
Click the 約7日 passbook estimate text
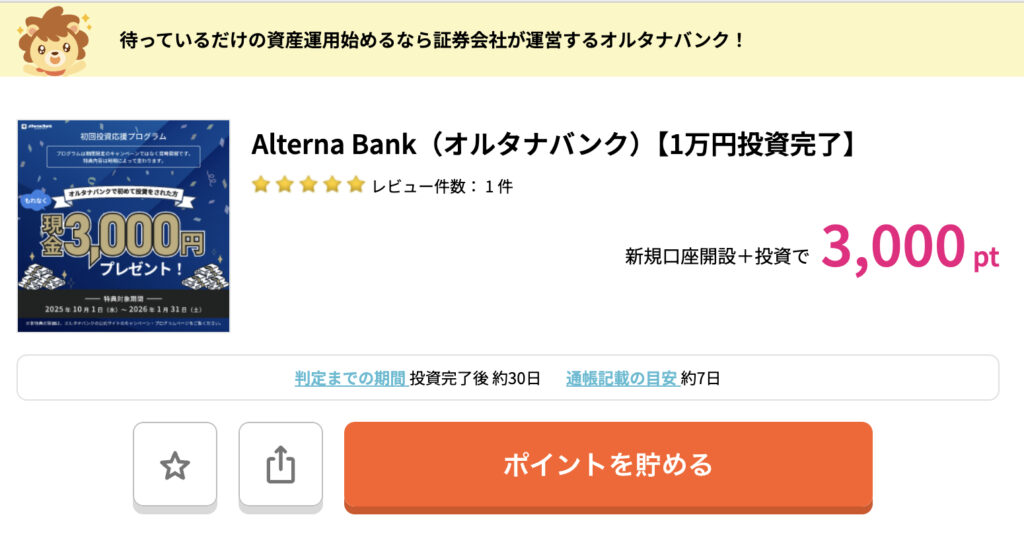(x=700, y=378)
